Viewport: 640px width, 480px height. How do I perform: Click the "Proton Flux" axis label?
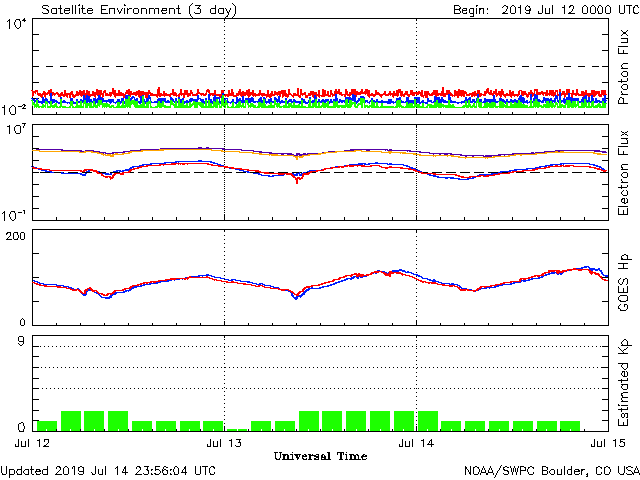623,67
